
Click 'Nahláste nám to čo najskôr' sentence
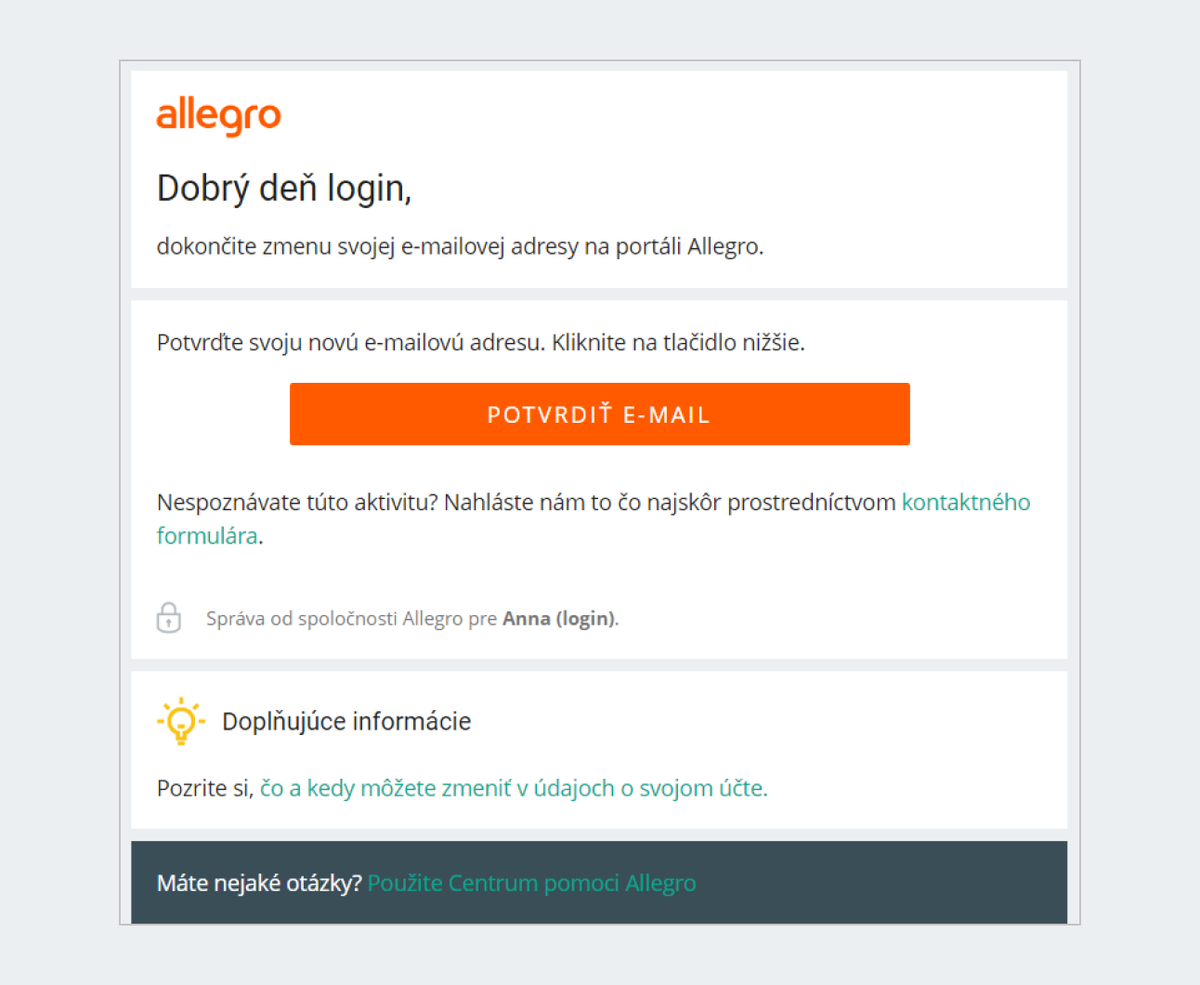[x=583, y=502]
